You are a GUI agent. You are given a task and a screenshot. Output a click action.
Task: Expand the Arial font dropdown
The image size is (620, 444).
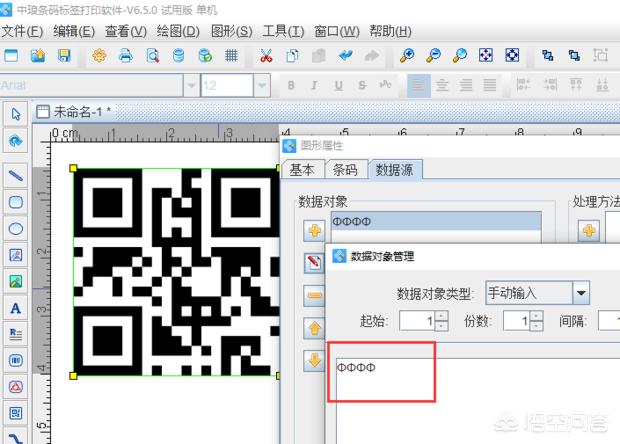(x=191, y=85)
